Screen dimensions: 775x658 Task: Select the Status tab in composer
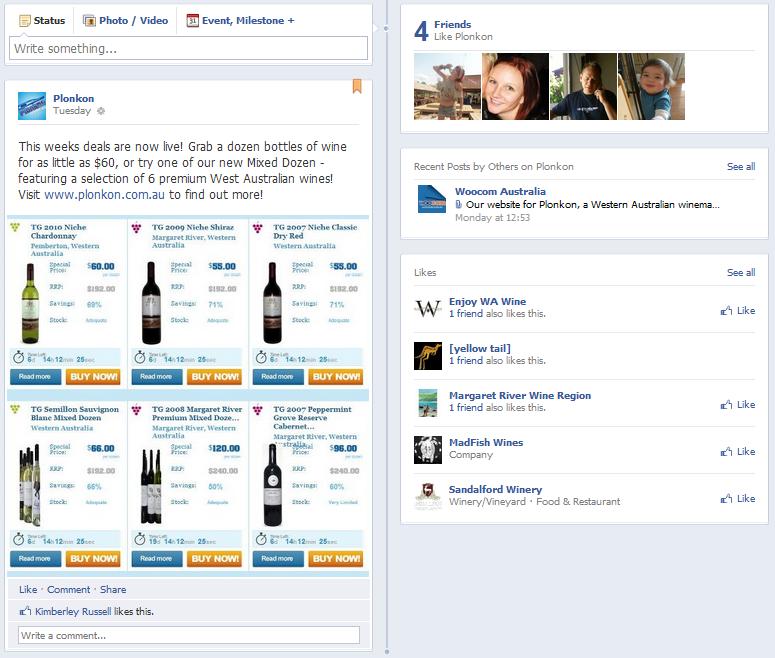pos(42,21)
